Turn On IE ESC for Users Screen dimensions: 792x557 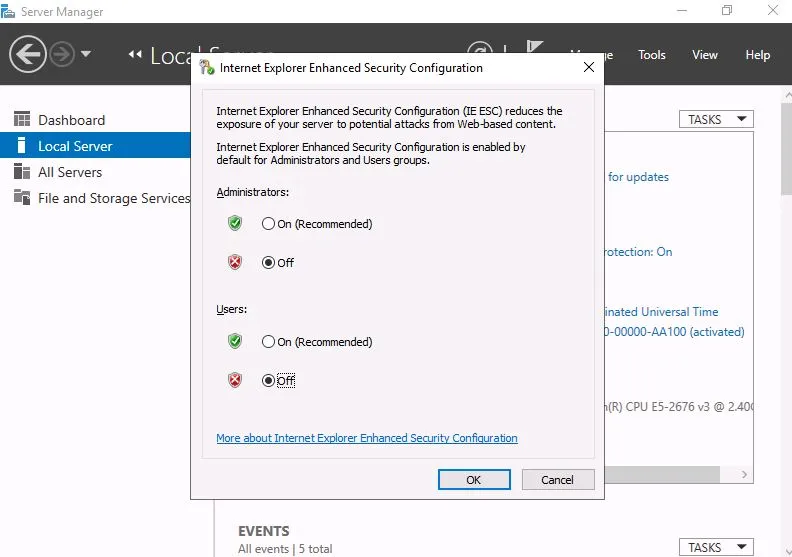(268, 342)
